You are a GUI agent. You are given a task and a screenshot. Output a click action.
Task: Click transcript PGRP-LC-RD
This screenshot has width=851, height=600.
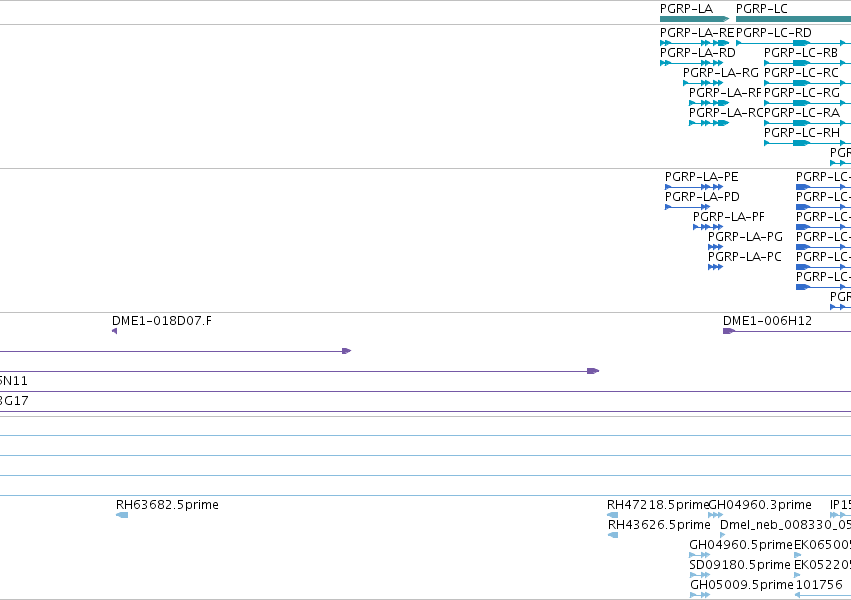[x=793, y=43]
